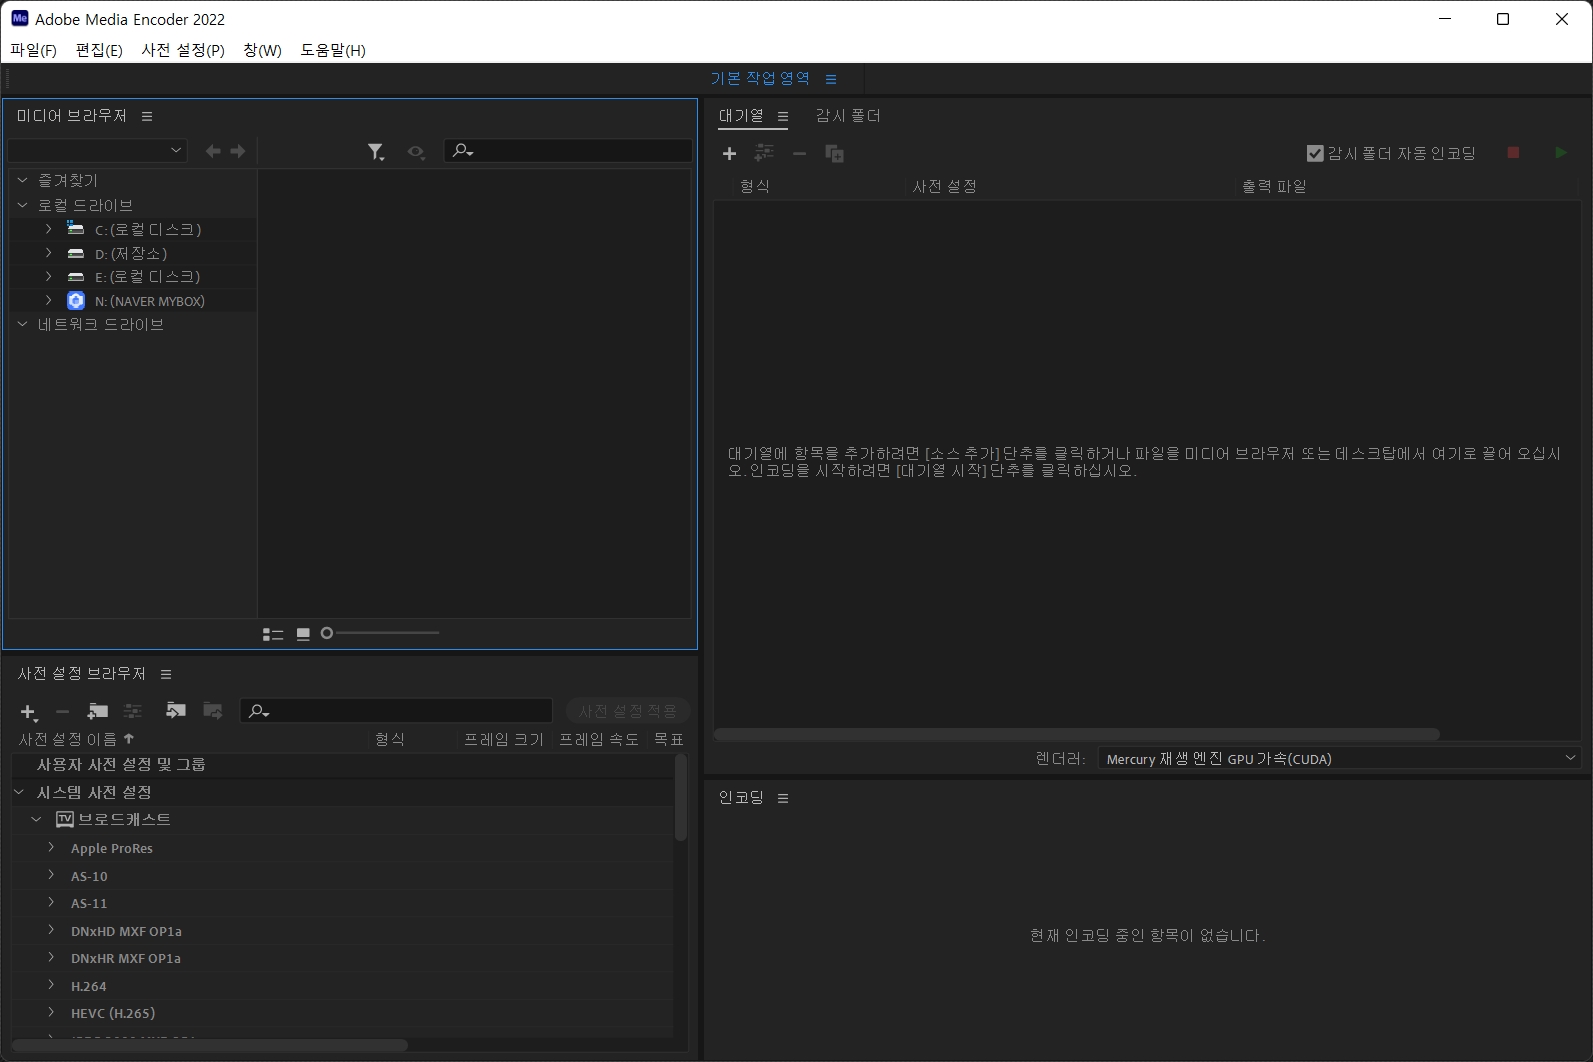Viewport: 1593px width, 1062px height.
Task: Expand the Apple ProRes preset group
Action: [x=51, y=847]
